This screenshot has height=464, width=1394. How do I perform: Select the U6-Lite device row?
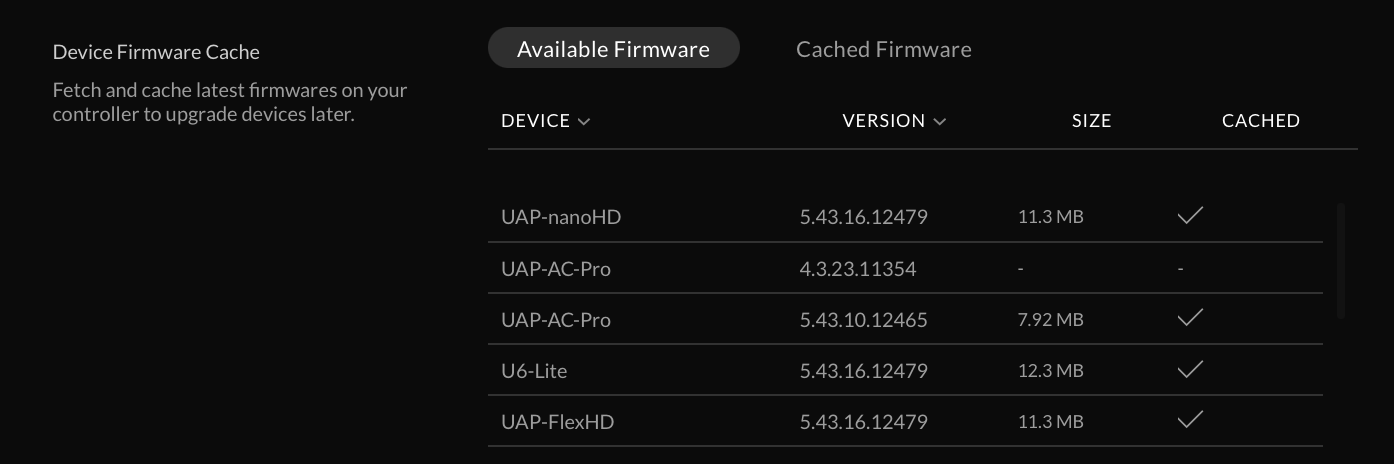pyautogui.click(x=534, y=371)
